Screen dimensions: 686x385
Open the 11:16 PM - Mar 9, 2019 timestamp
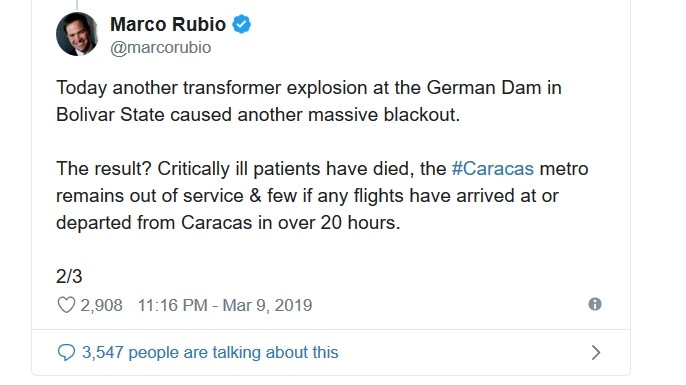click(225, 305)
